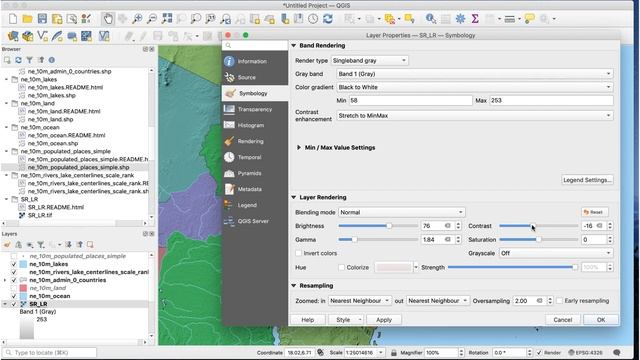Click the OK button
Image resolution: width=640 pixels, height=360 pixels.
(601, 320)
